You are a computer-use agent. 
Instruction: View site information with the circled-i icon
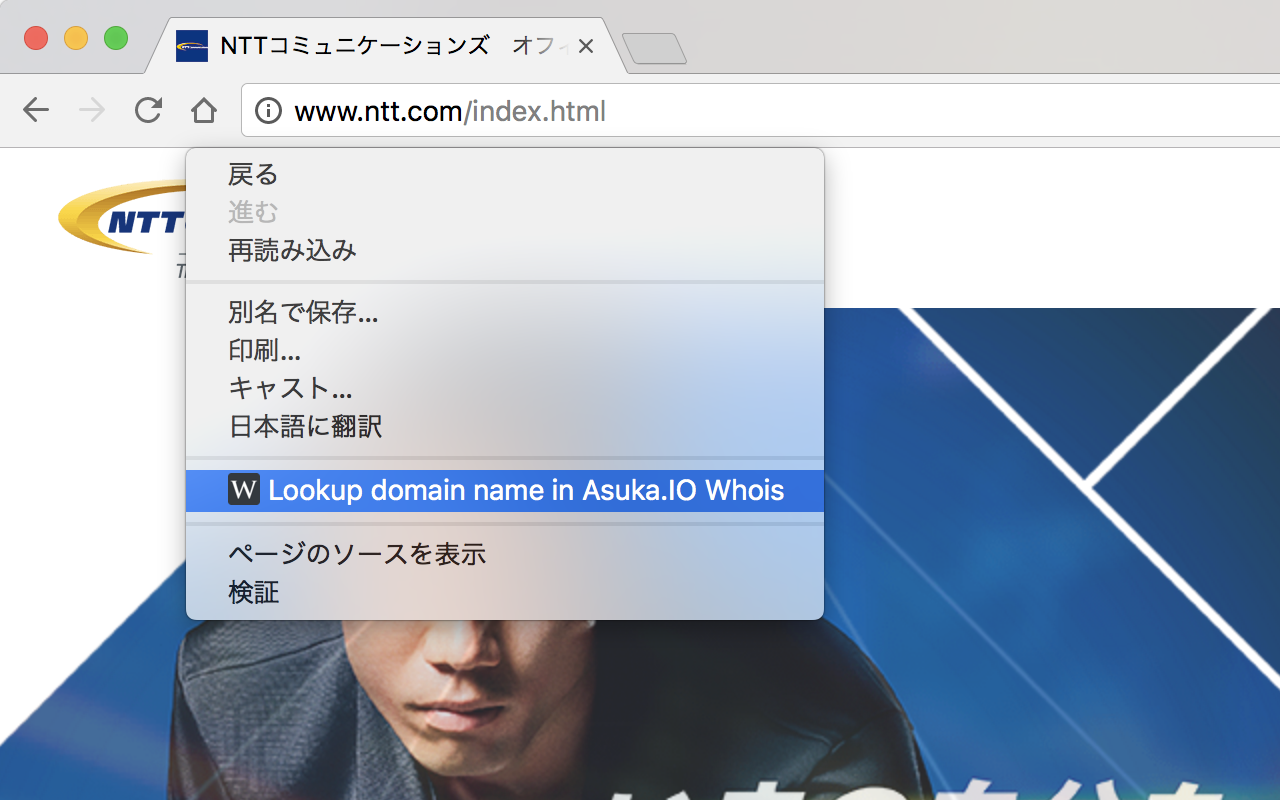click(268, 111)
